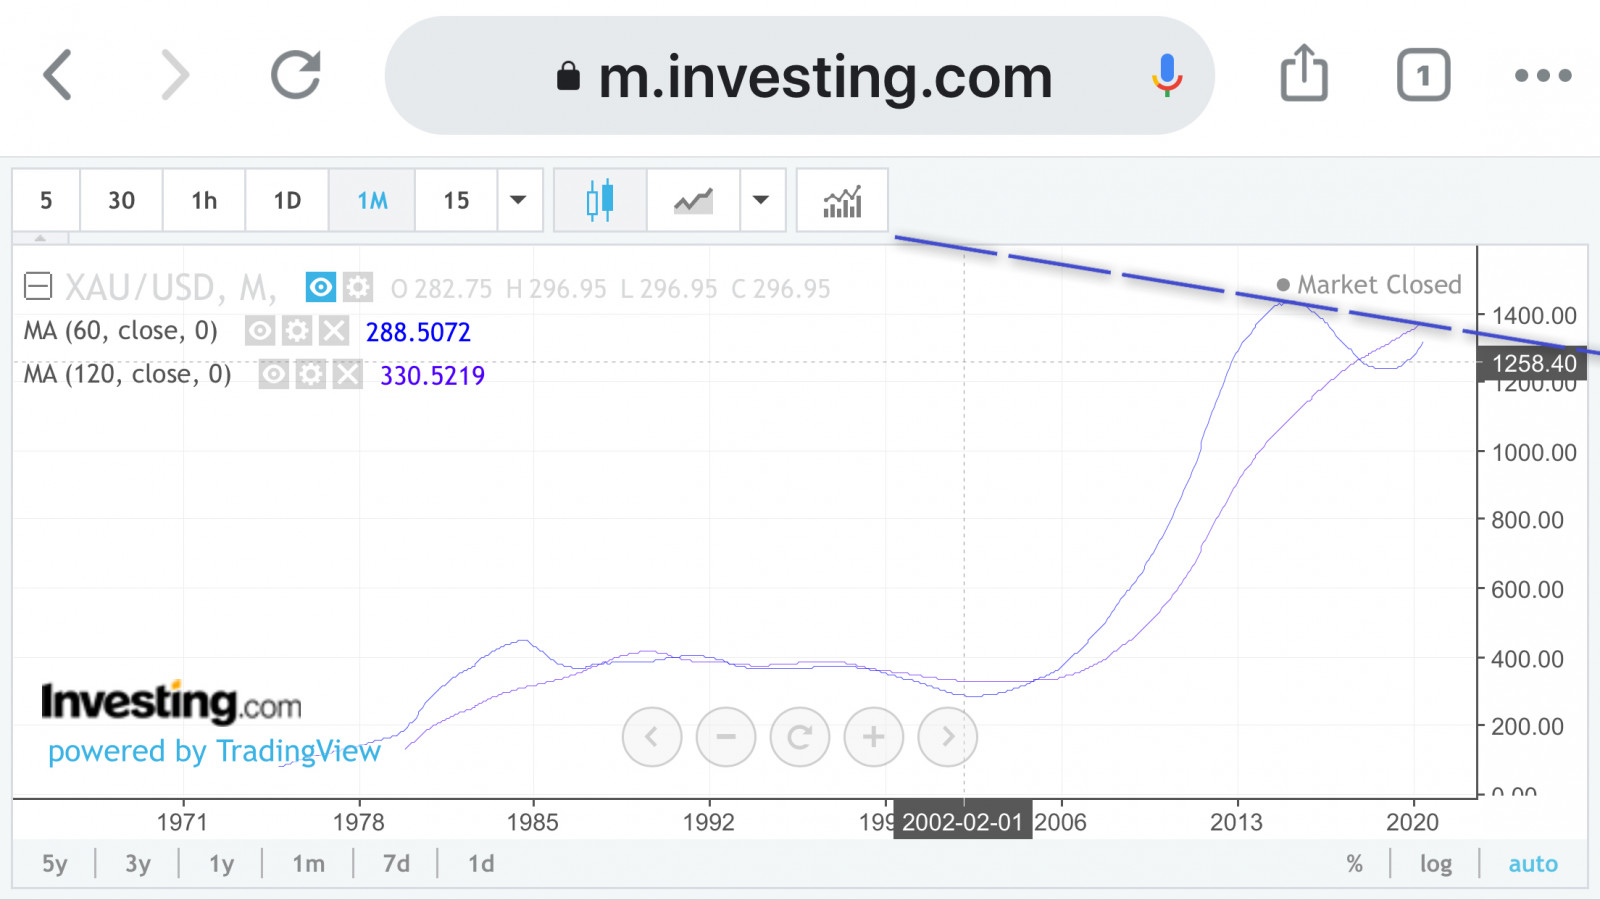Tap the browser share icon
The image size is (1600, 900).
1304,74
